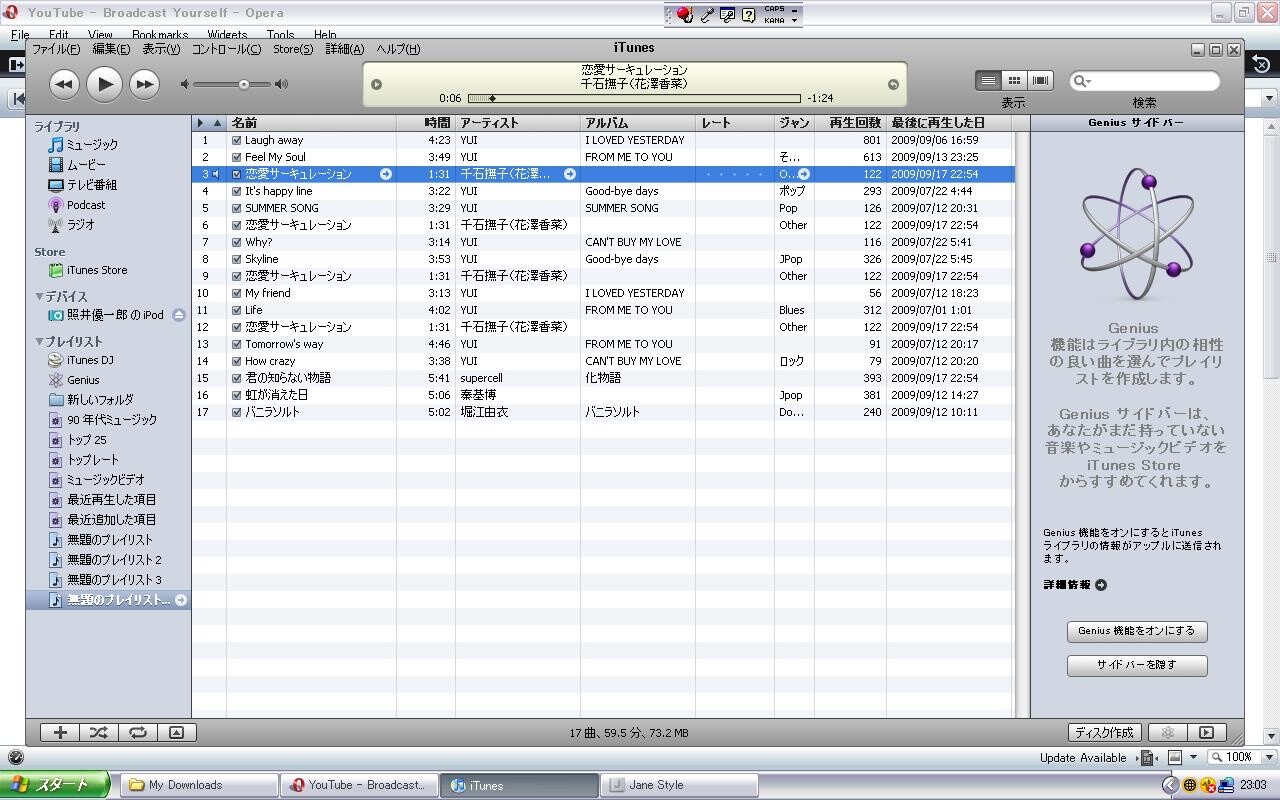Screen dimensions: 1280x800
Task: Eject the iPod device icon
Action: click(179, 314)
